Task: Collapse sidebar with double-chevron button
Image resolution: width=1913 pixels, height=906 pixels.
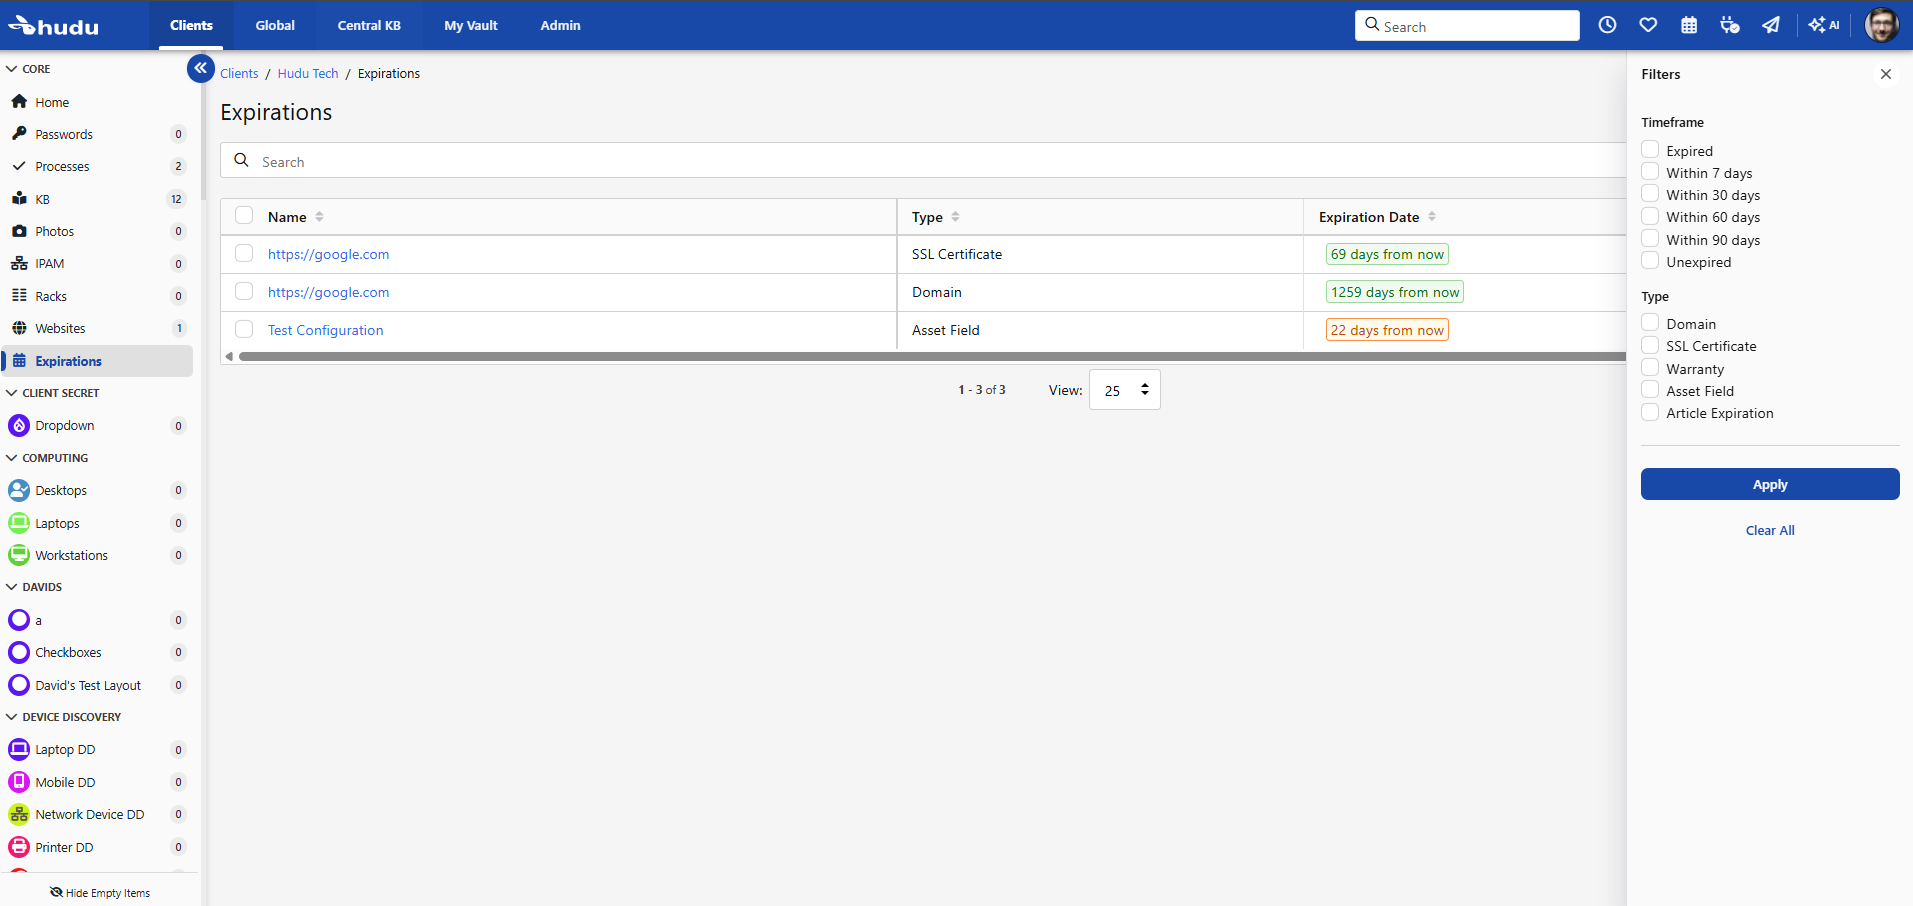Action: 201,68
